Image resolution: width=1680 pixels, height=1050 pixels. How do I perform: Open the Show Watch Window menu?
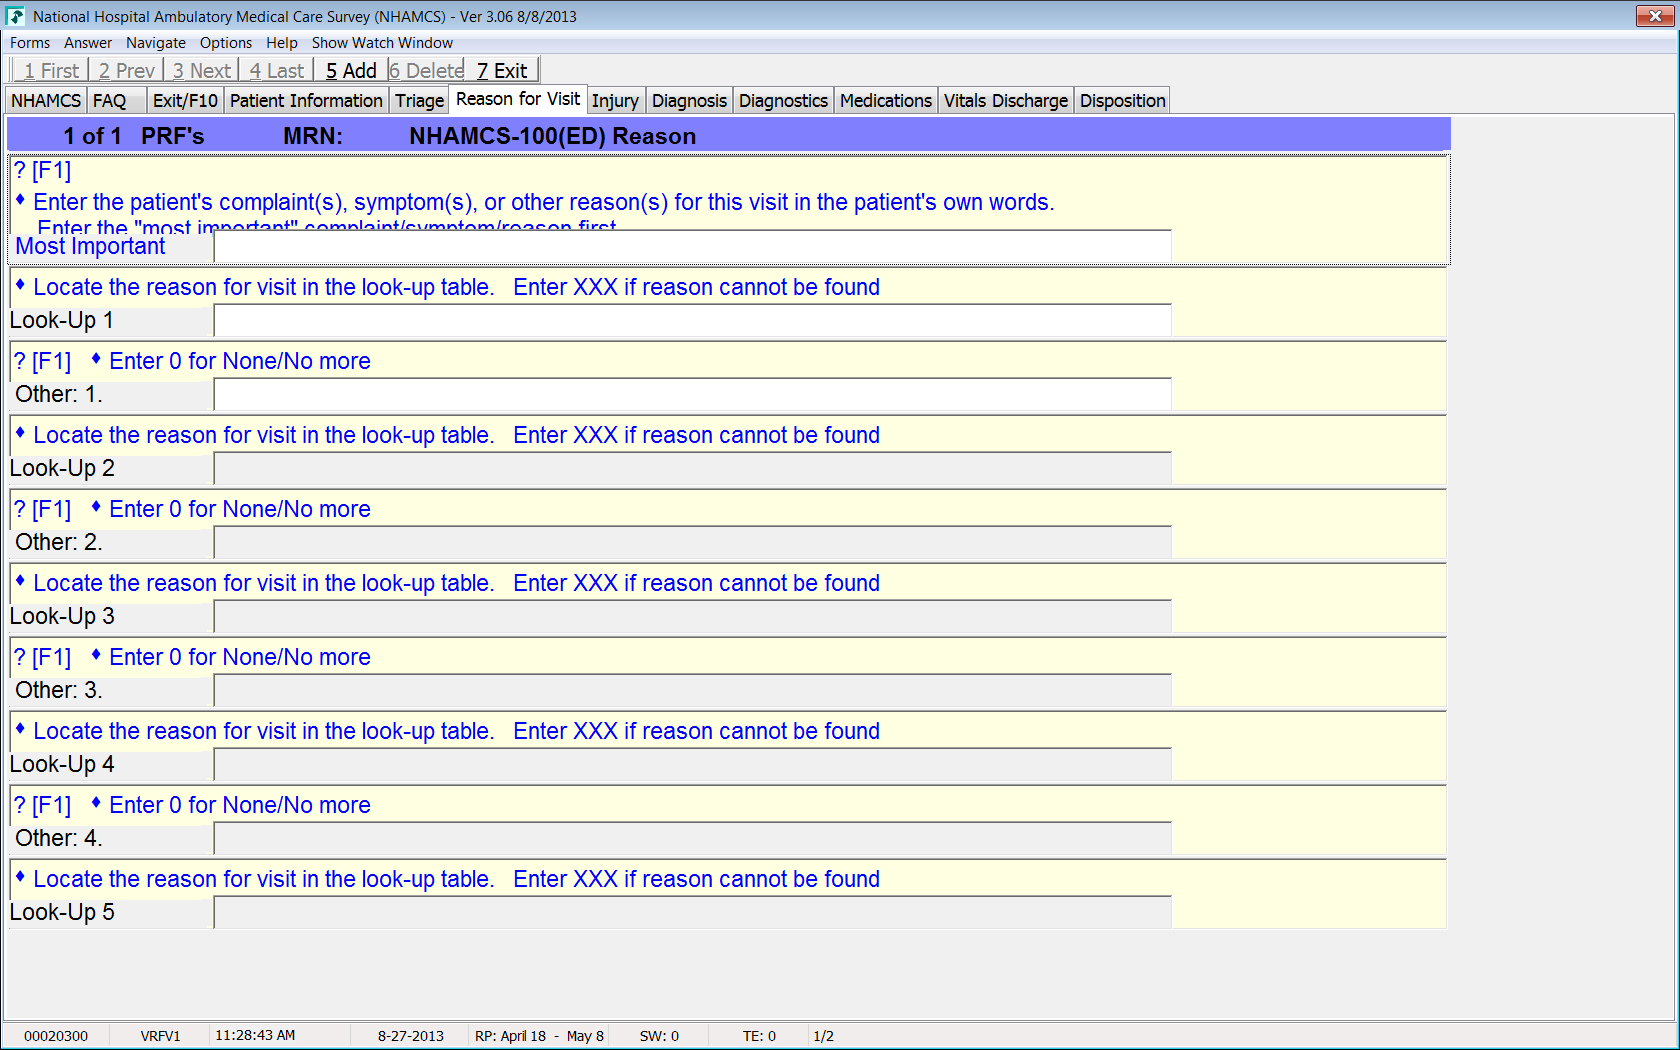[x=382, y=43]
